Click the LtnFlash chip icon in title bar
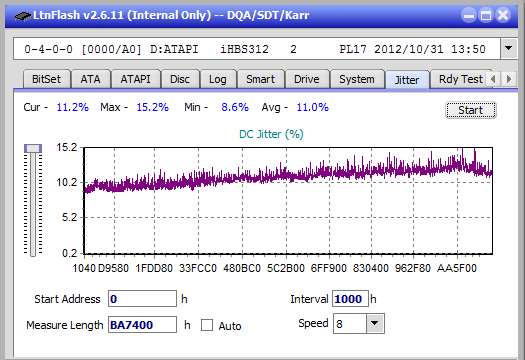 pyautogui.click(x=22, y=15)
